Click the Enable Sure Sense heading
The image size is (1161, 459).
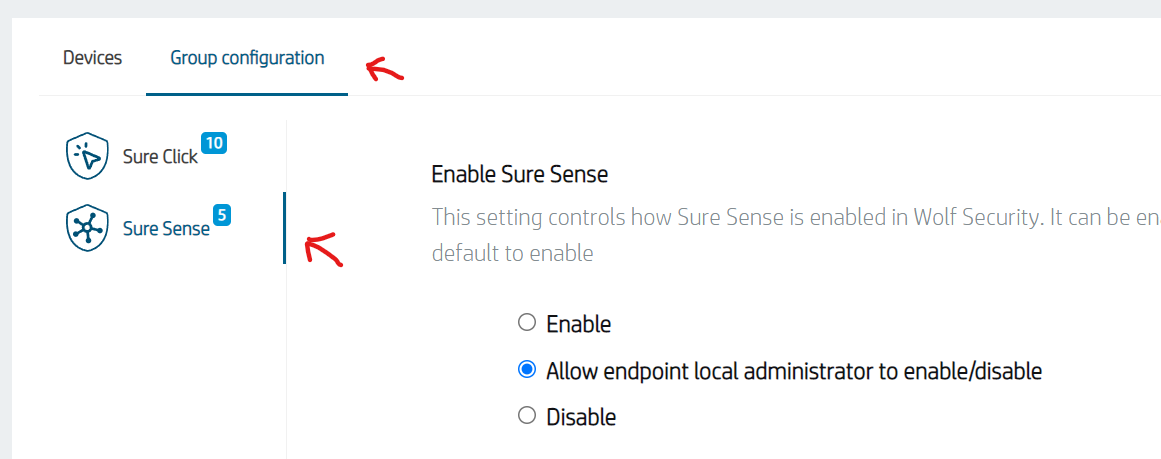click(x=519, y=175)
